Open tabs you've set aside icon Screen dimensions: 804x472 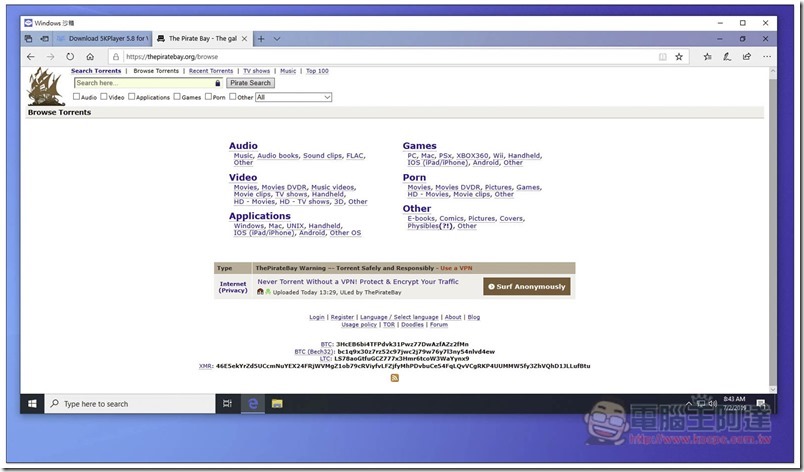[29, 39]
